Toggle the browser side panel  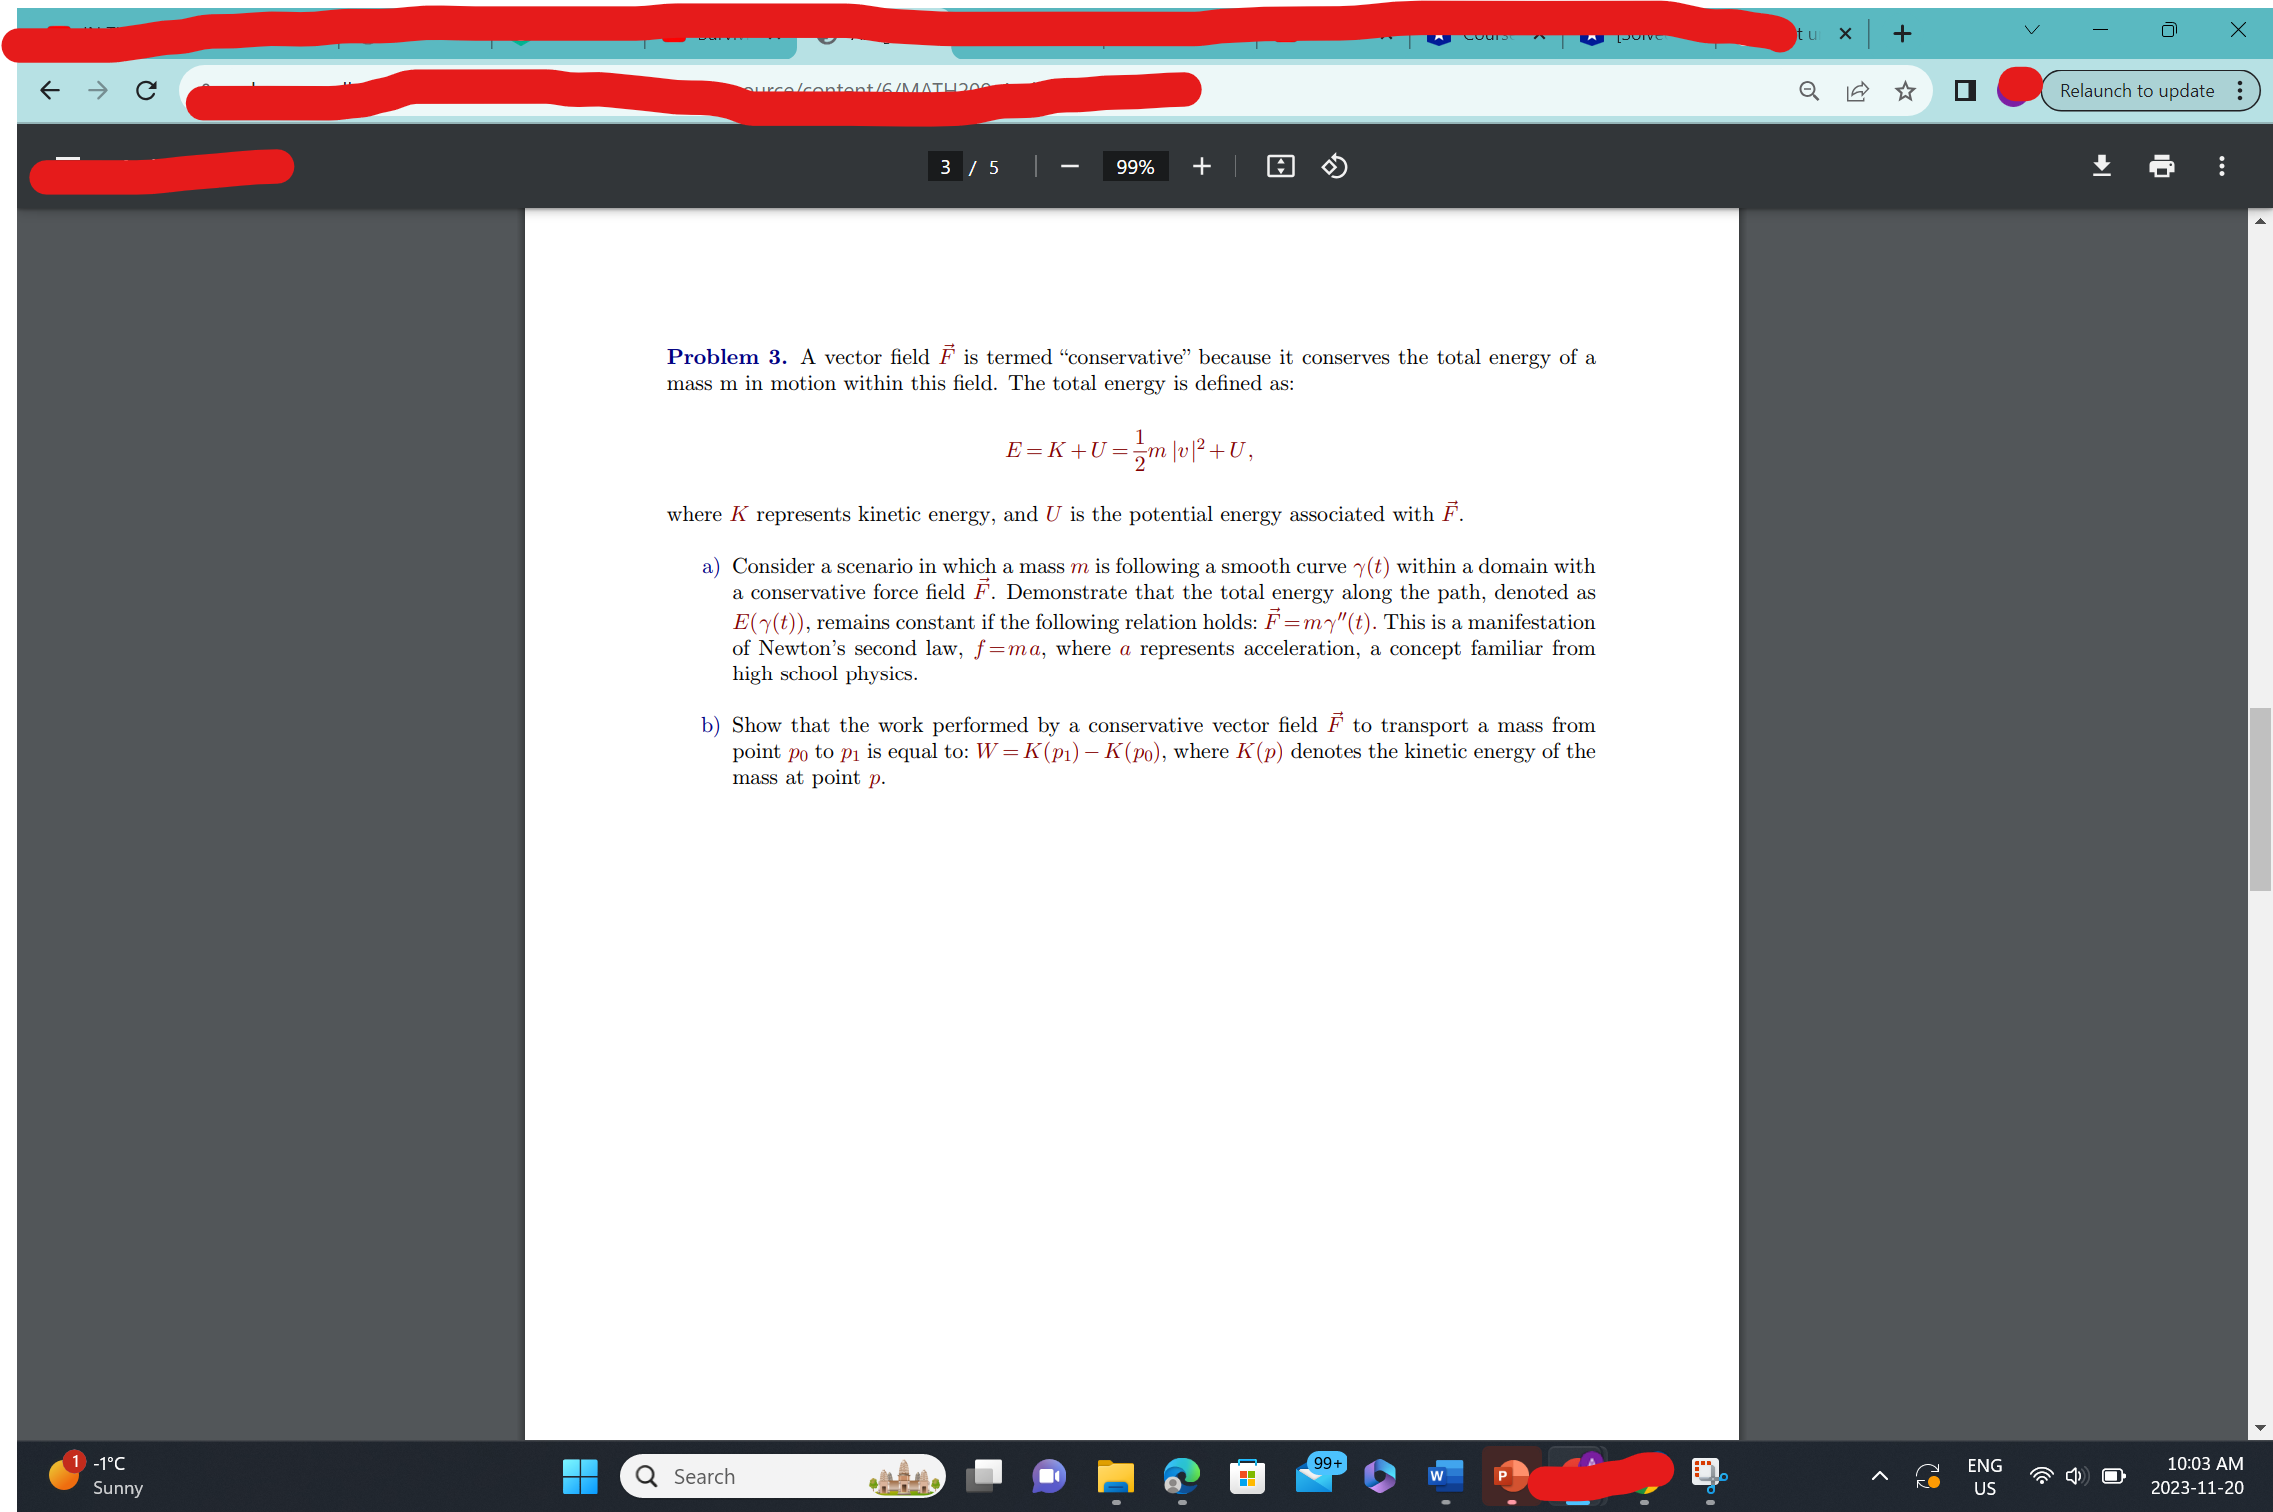1963,90
